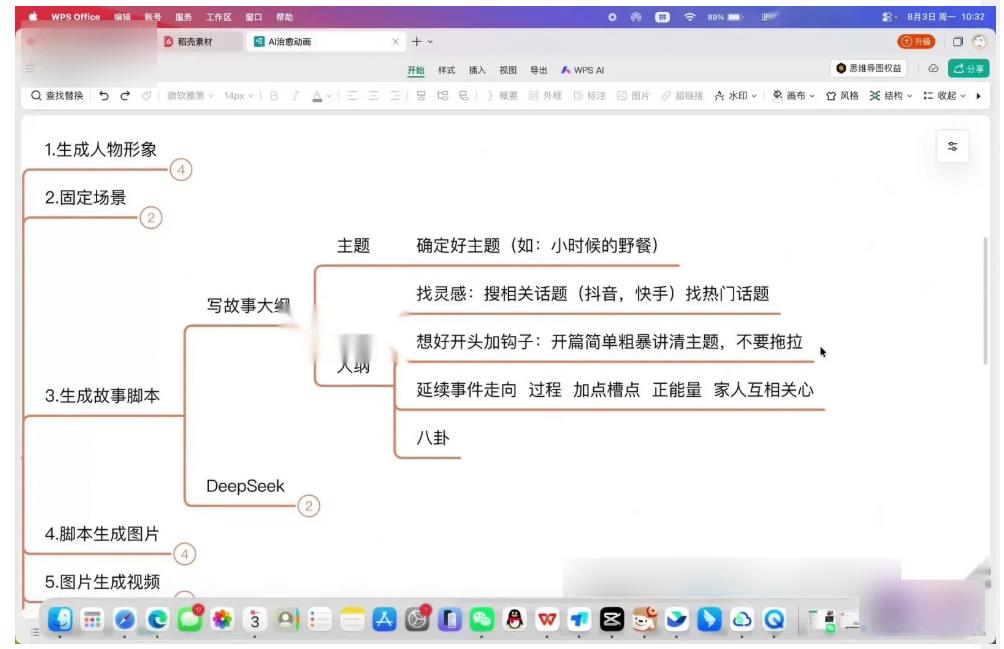This screenshot has height=649, width=1004.
Task: Select the 3.生成故事脚本 node
Action: pyautogui.click(x=102, y=396)
